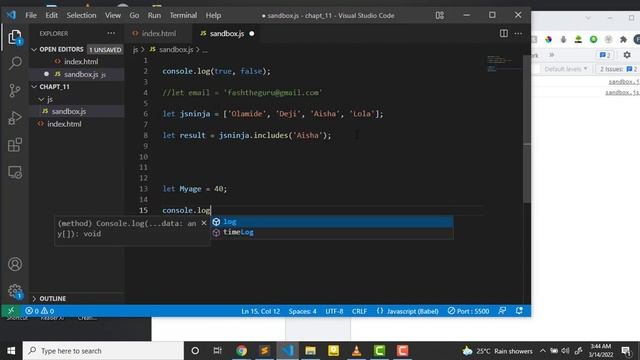Open the Run and Debug view
Screen dimensions: 640x360
(x=15, y=118)
